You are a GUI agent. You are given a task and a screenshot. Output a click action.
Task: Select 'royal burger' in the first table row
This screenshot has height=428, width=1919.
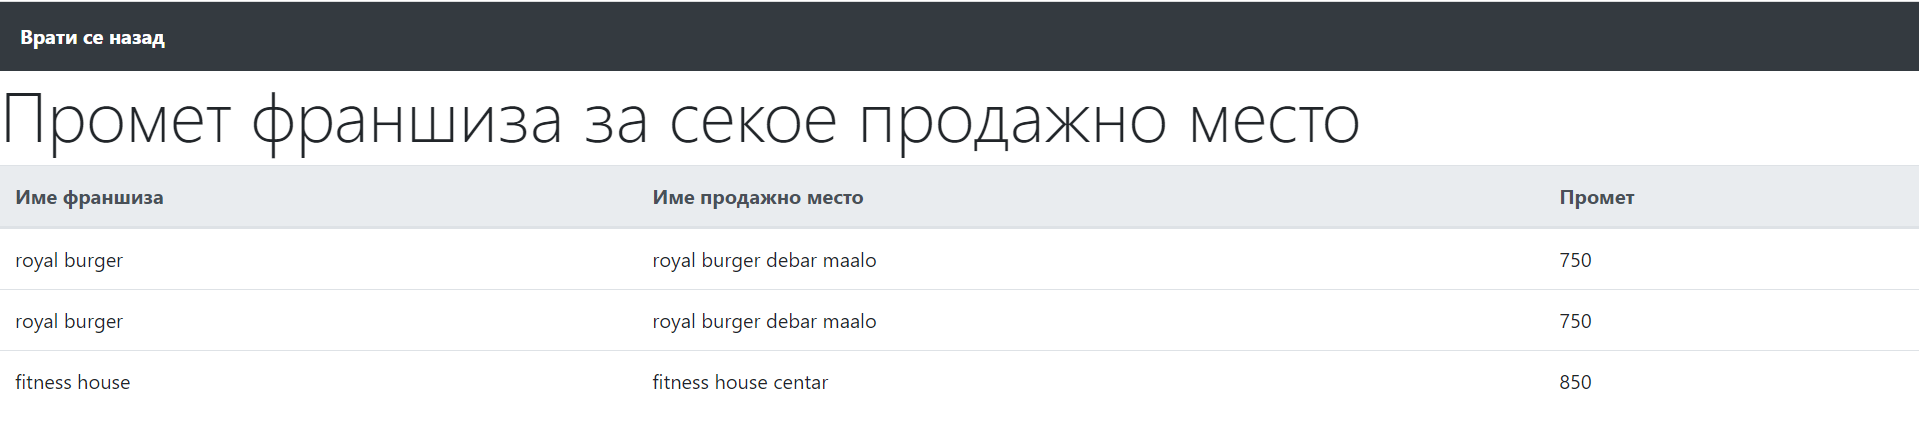pyautogui.click(x=69, y=260)
